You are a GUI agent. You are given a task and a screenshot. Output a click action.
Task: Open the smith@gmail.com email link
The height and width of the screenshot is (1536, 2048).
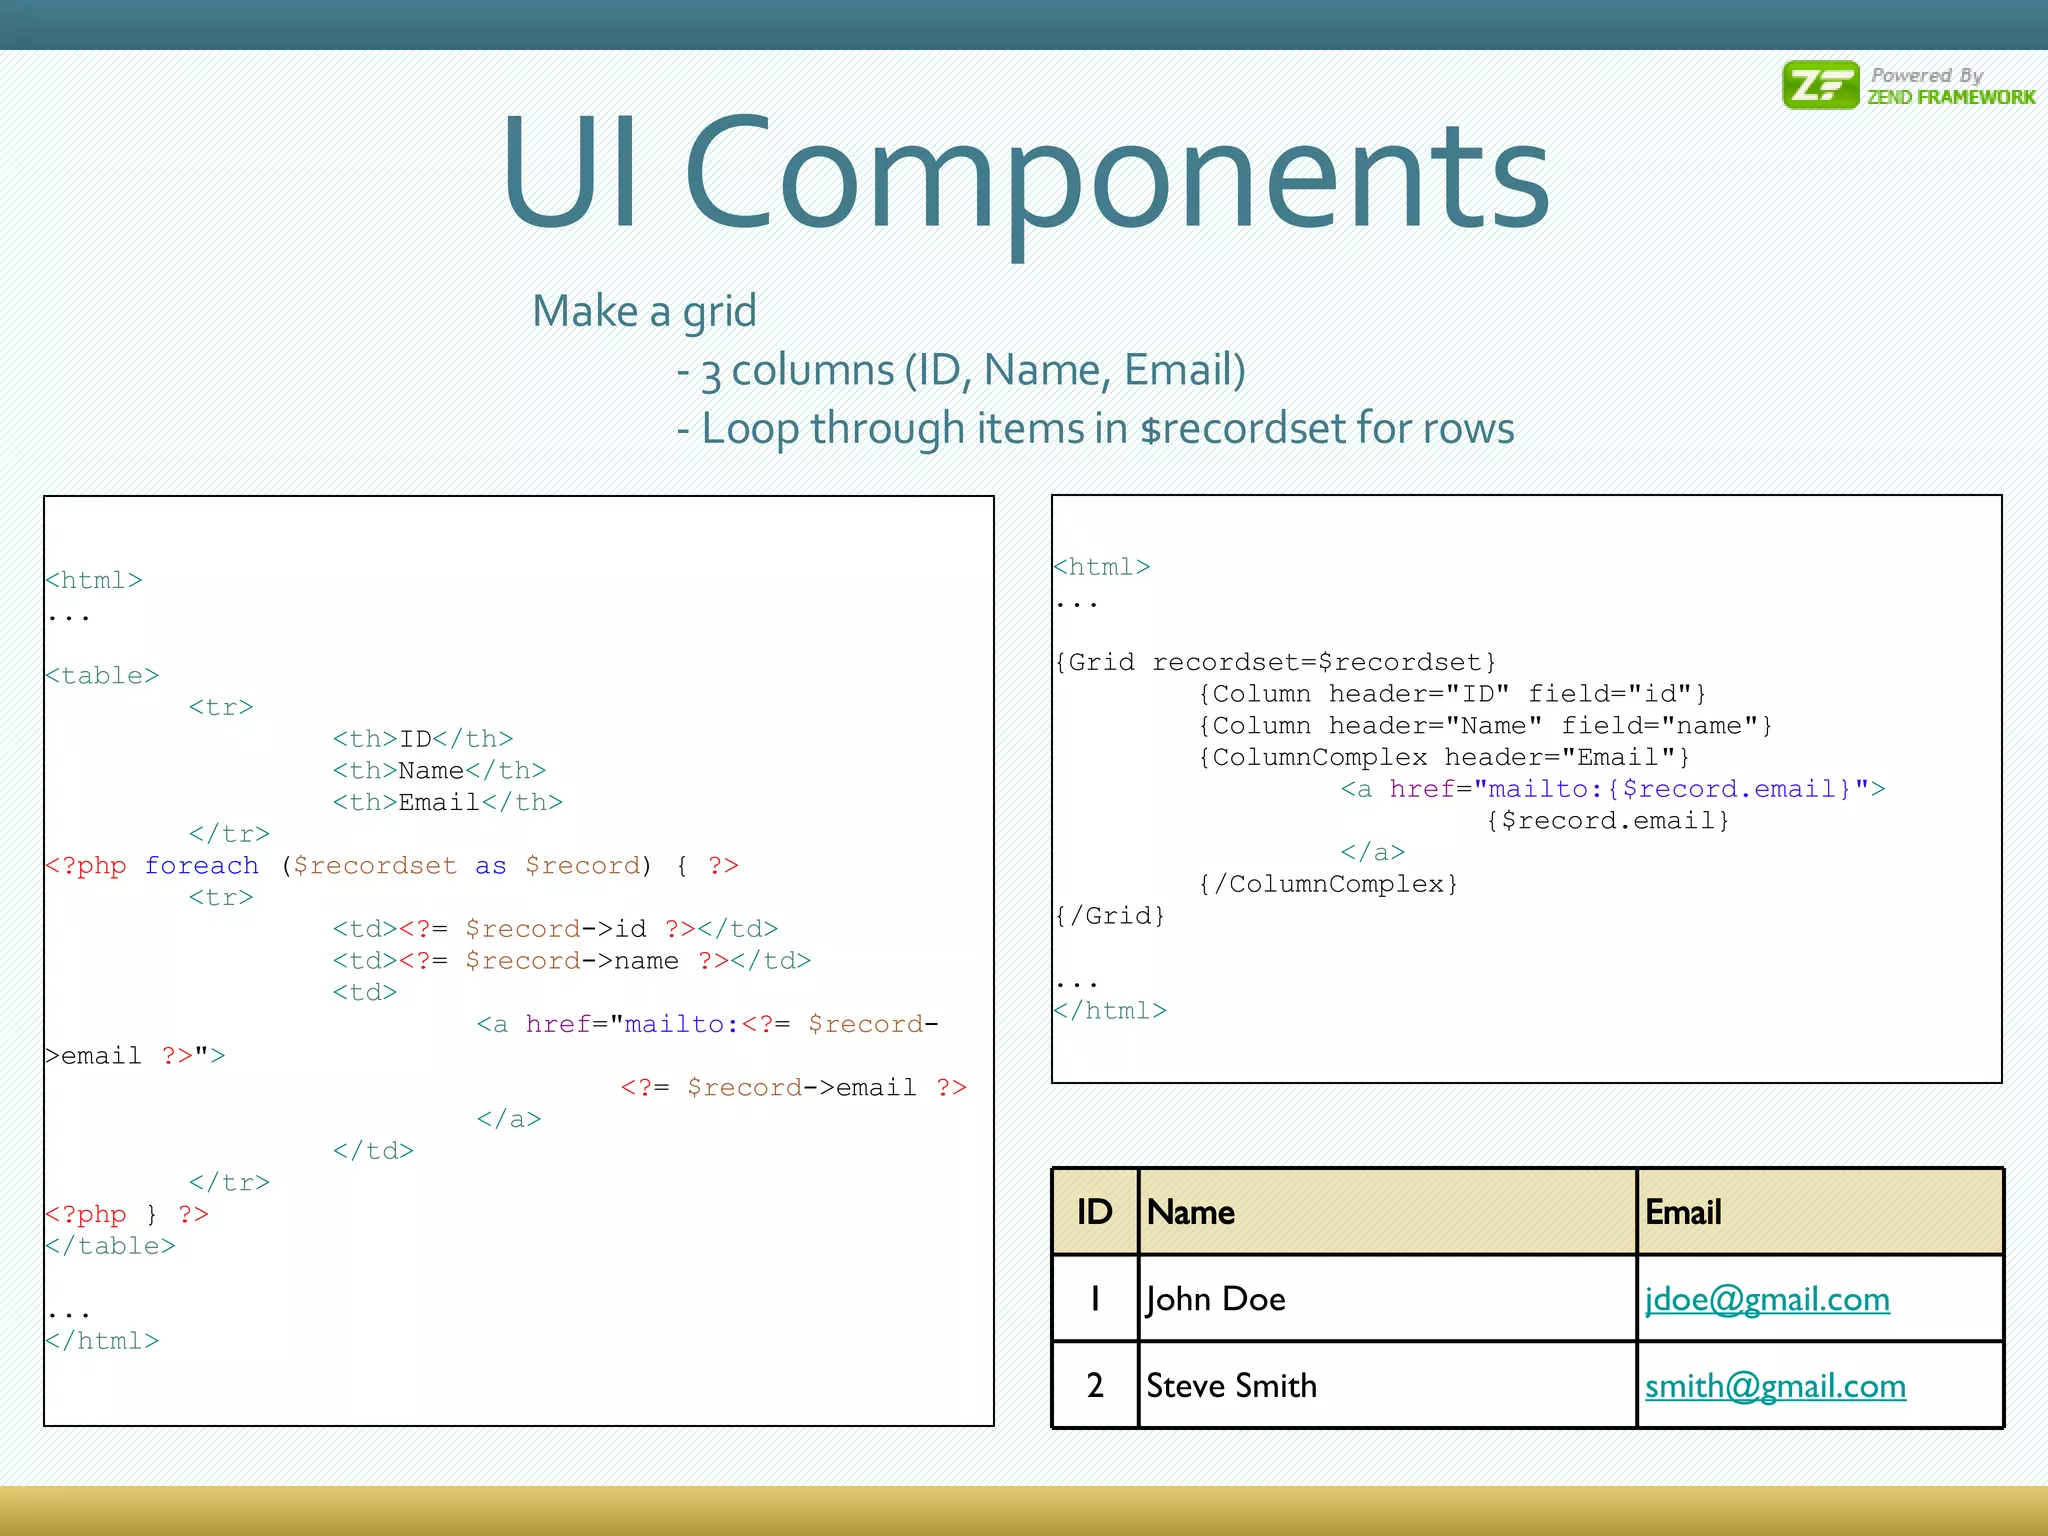point(1775,1386)
